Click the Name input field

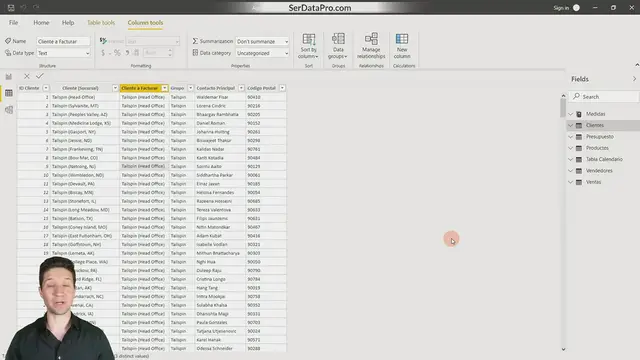click(x=63, y=41)
